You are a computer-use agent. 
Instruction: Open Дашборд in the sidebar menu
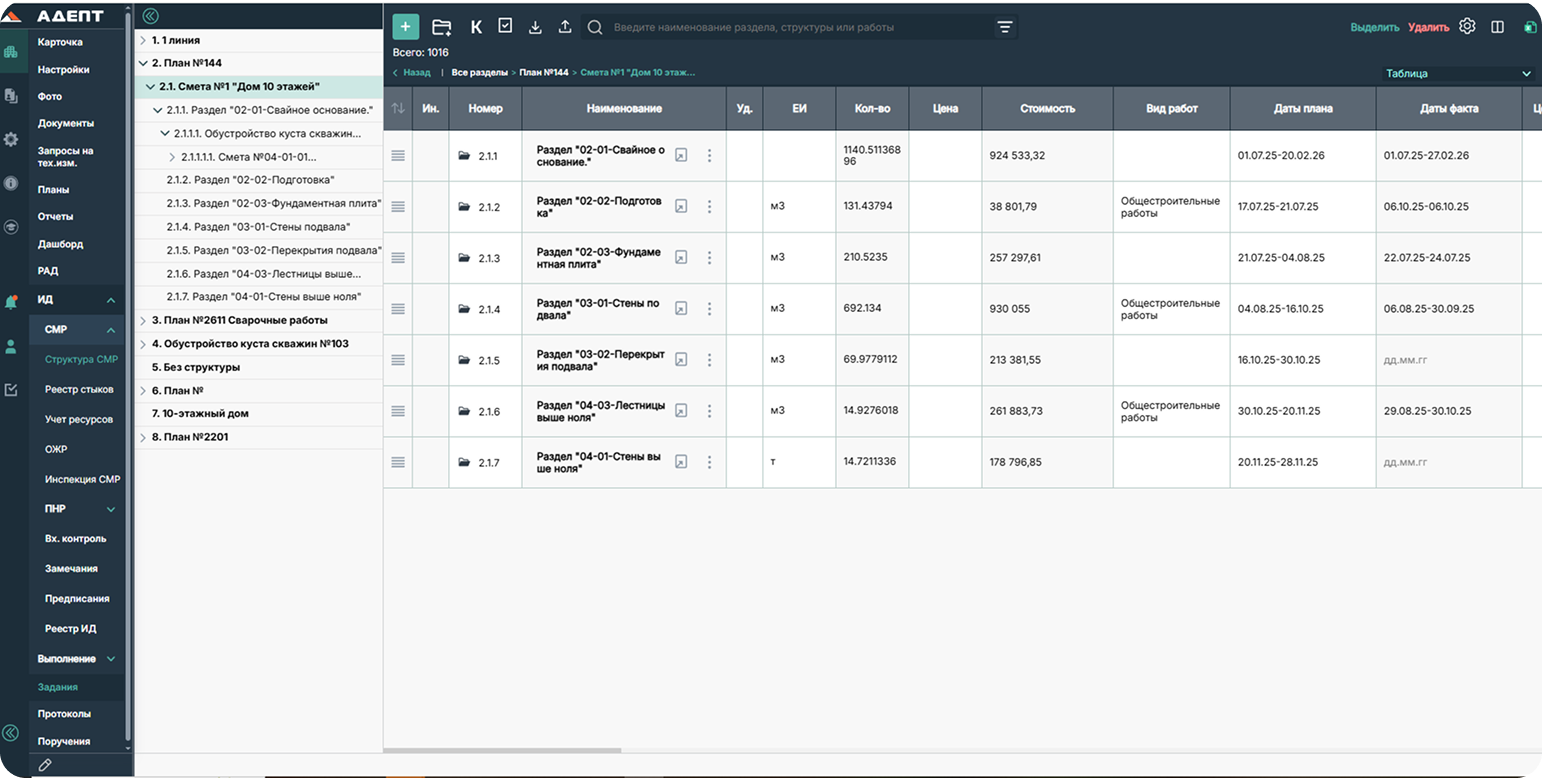coord(61,244)
